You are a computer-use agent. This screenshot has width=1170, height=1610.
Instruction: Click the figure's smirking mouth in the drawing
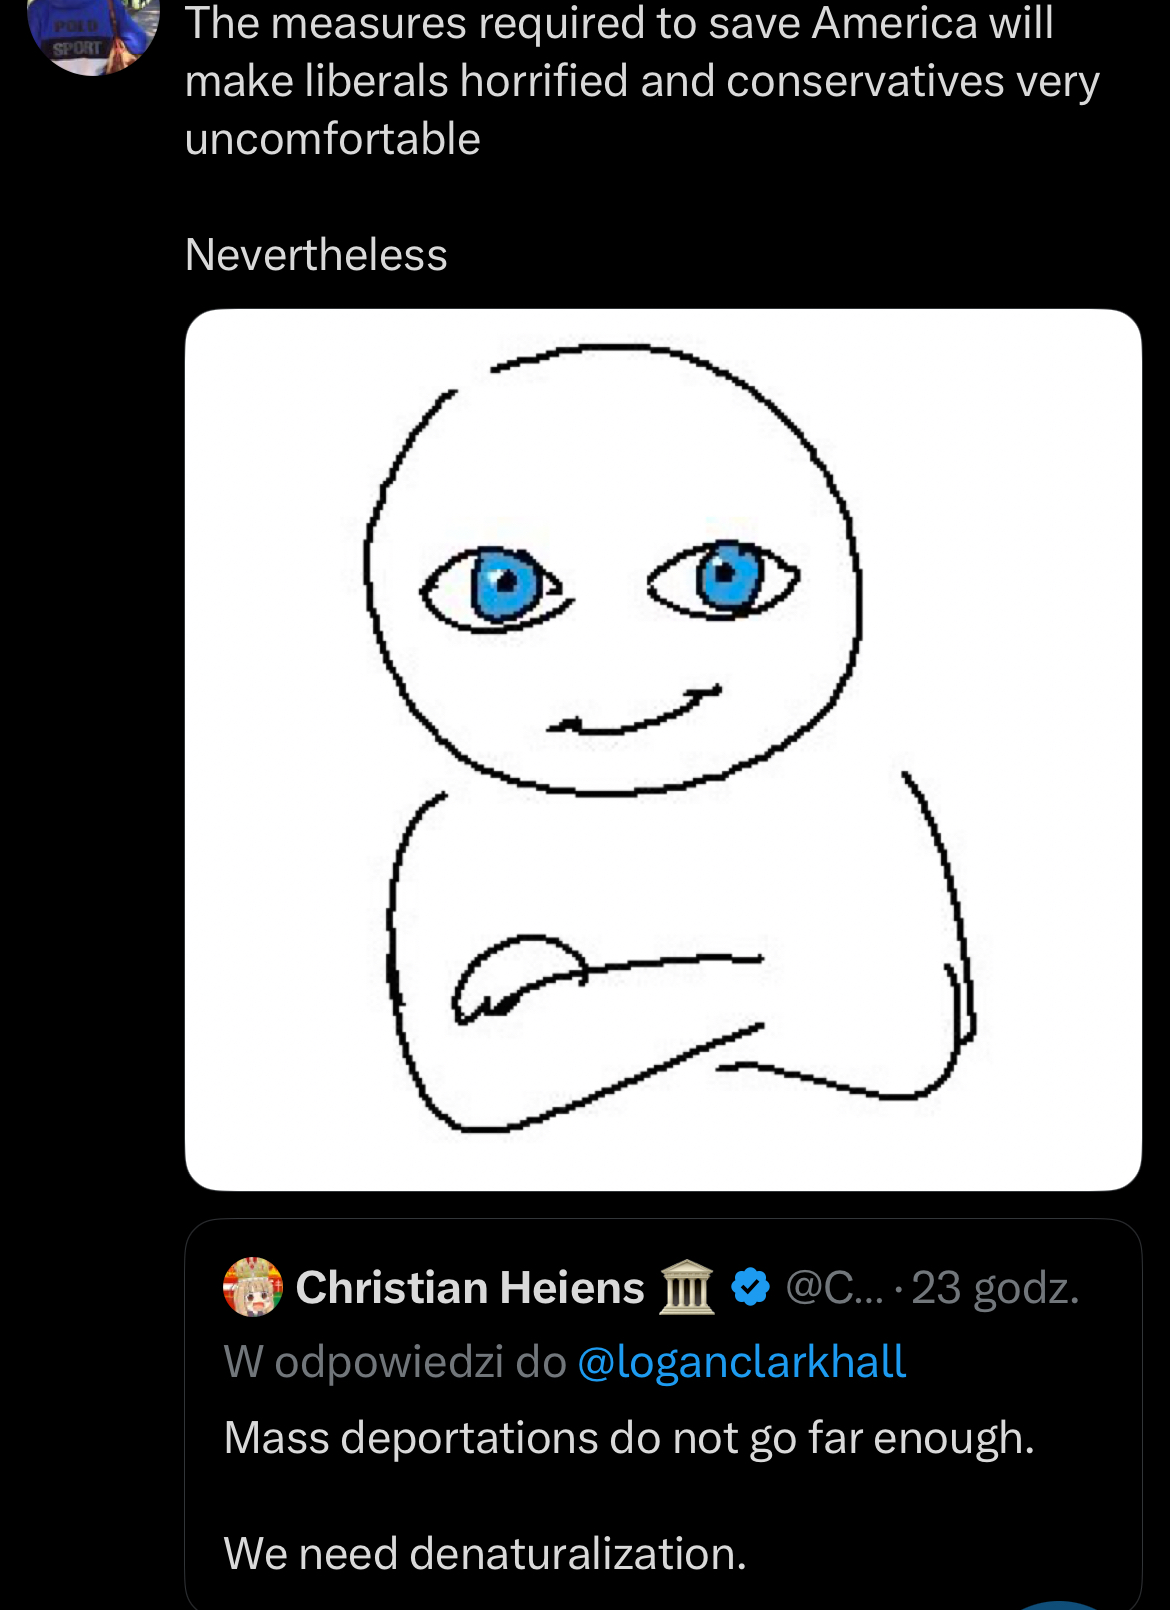click(634, 712)
